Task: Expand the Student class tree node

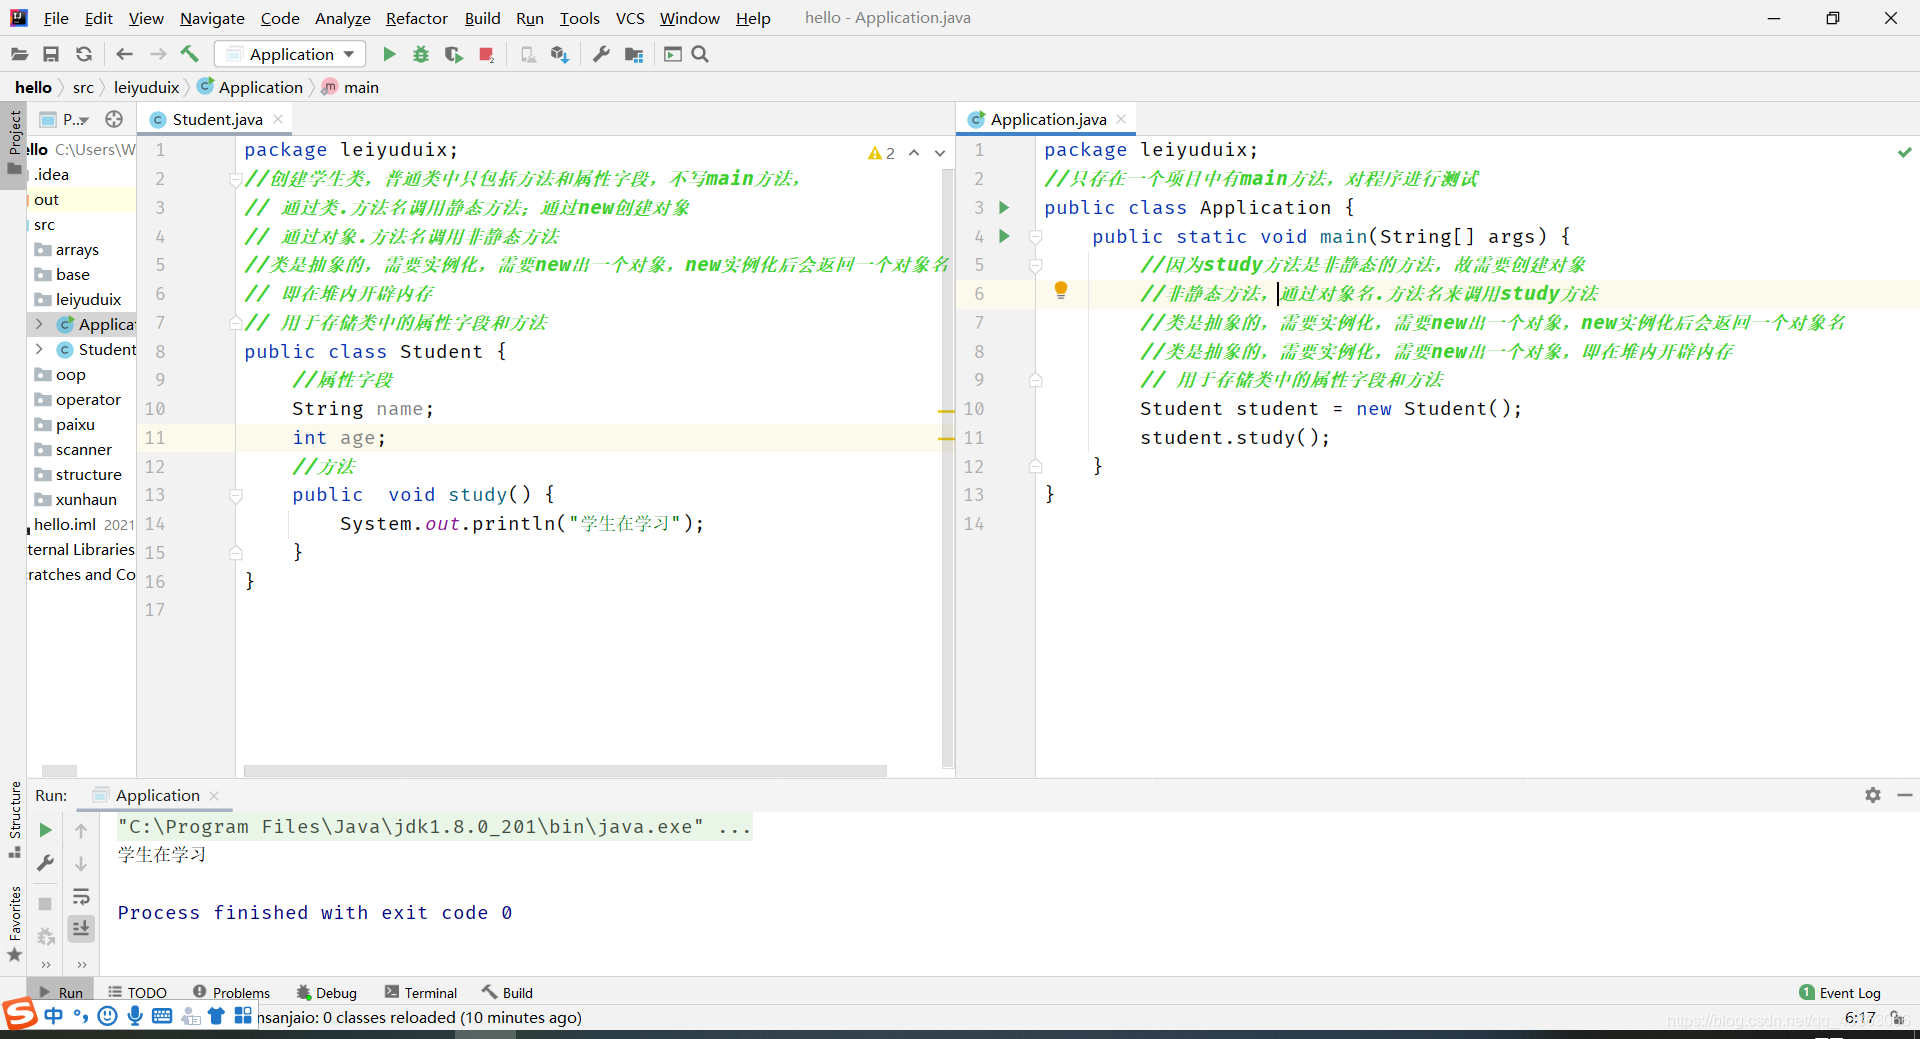Action: (x=39, y=349)
